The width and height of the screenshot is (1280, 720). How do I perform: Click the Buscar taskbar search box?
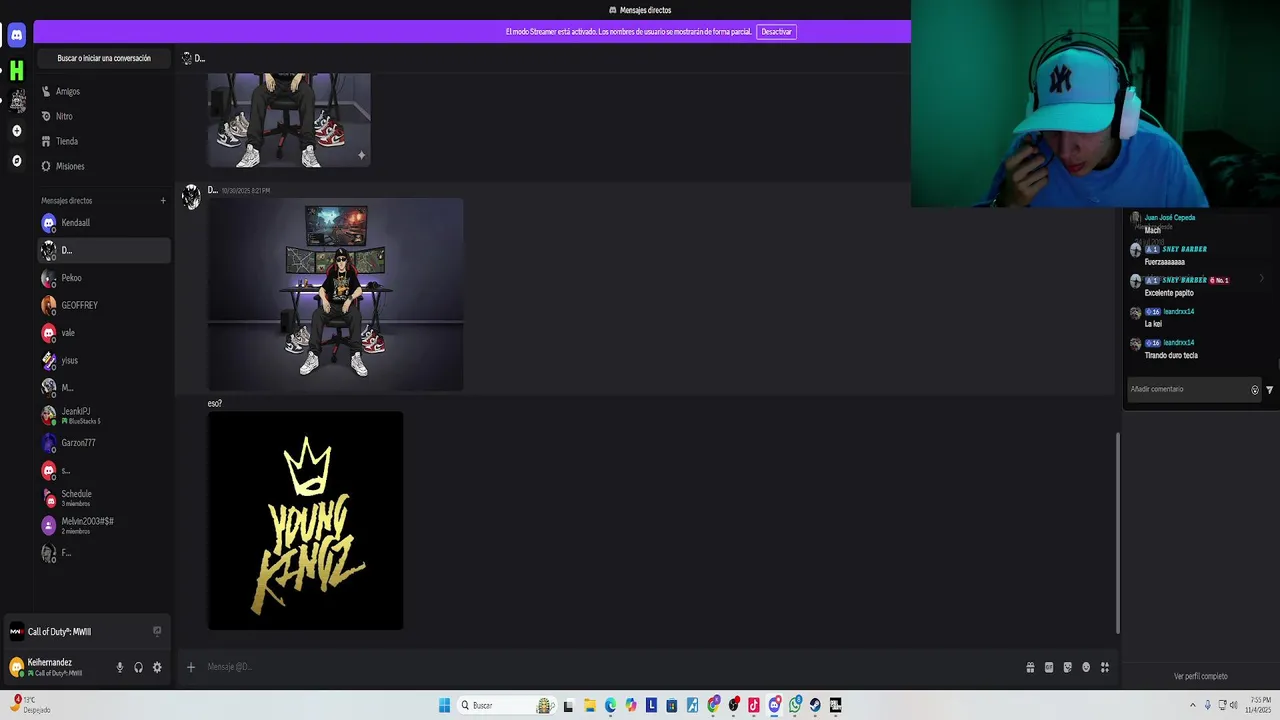(507, 705)
